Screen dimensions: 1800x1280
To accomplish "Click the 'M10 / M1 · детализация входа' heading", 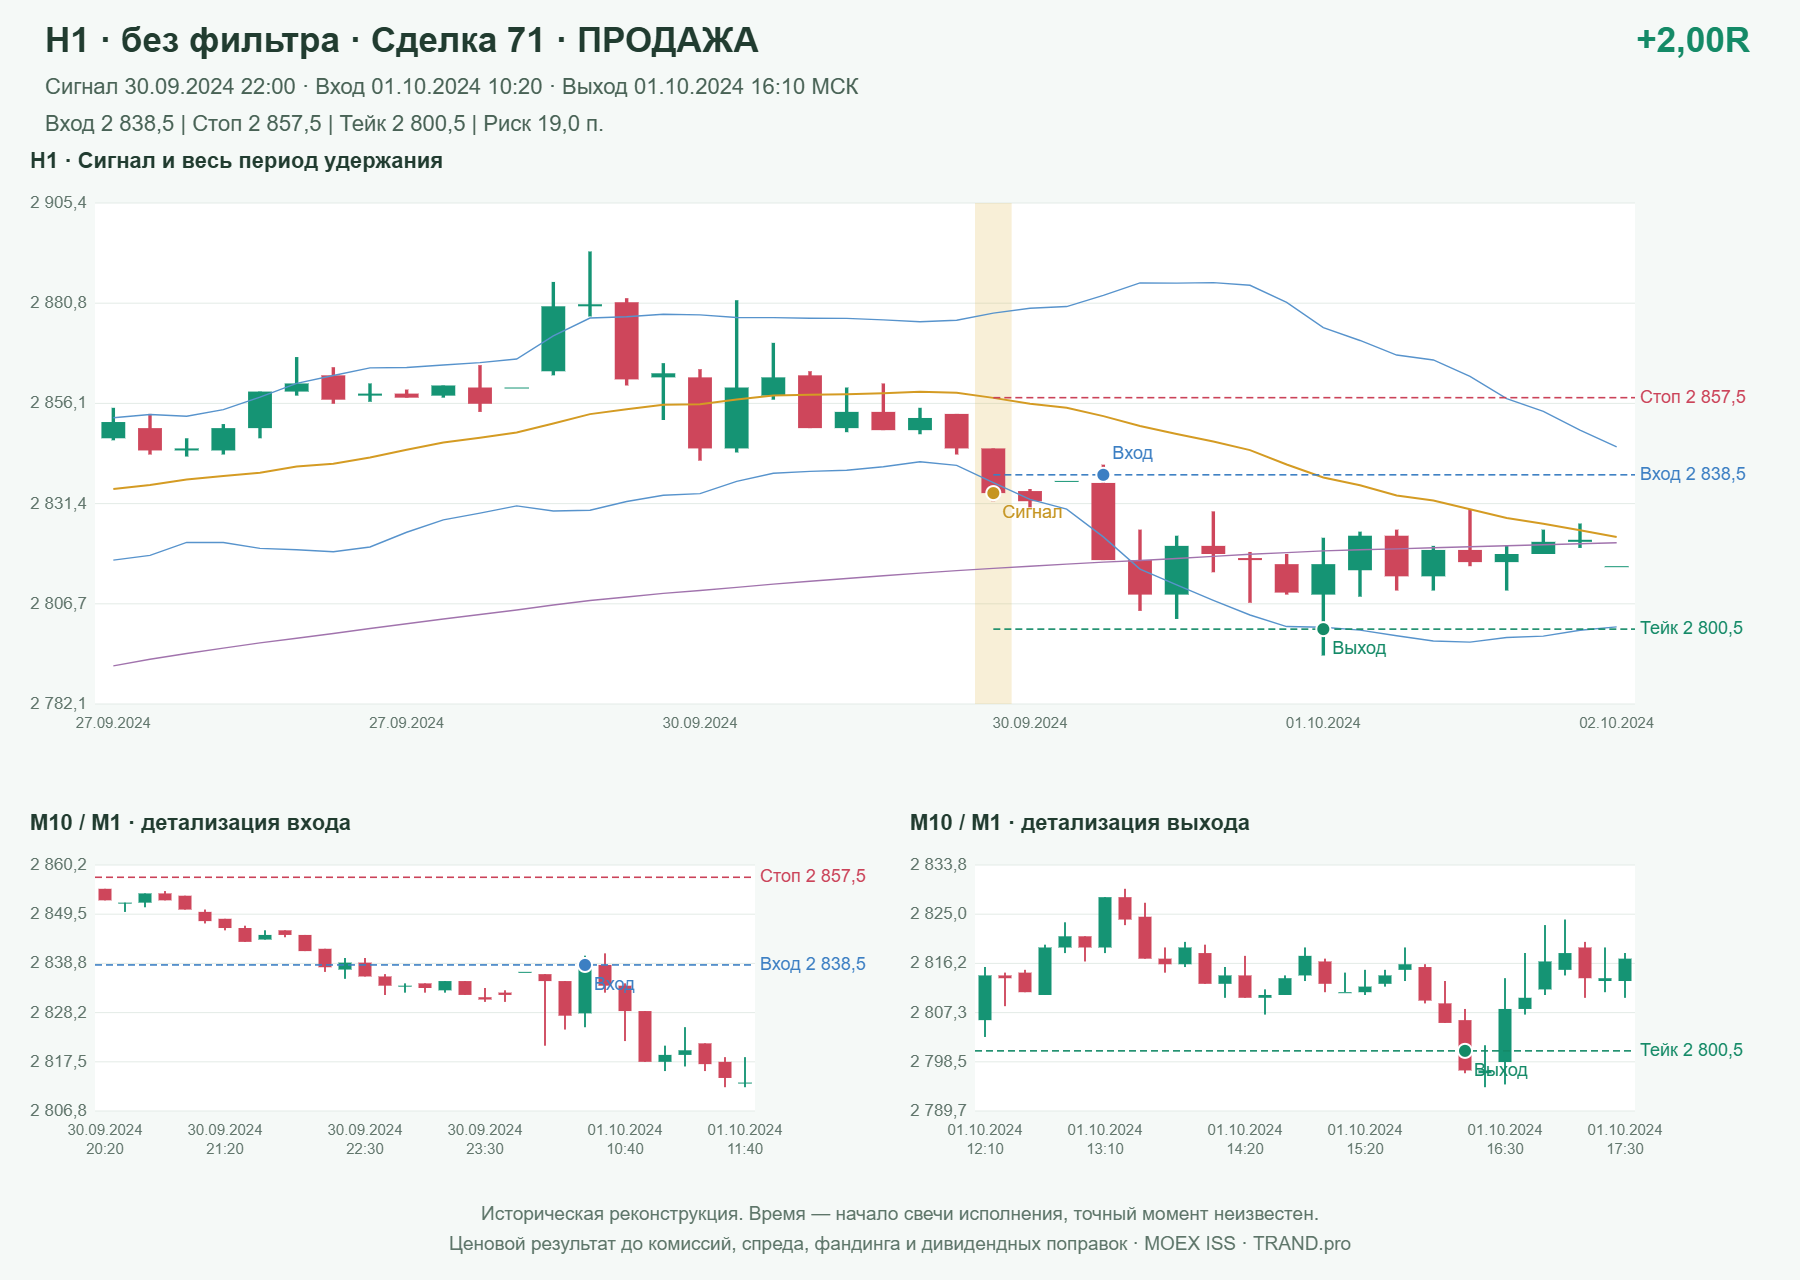I will (190, 823).
